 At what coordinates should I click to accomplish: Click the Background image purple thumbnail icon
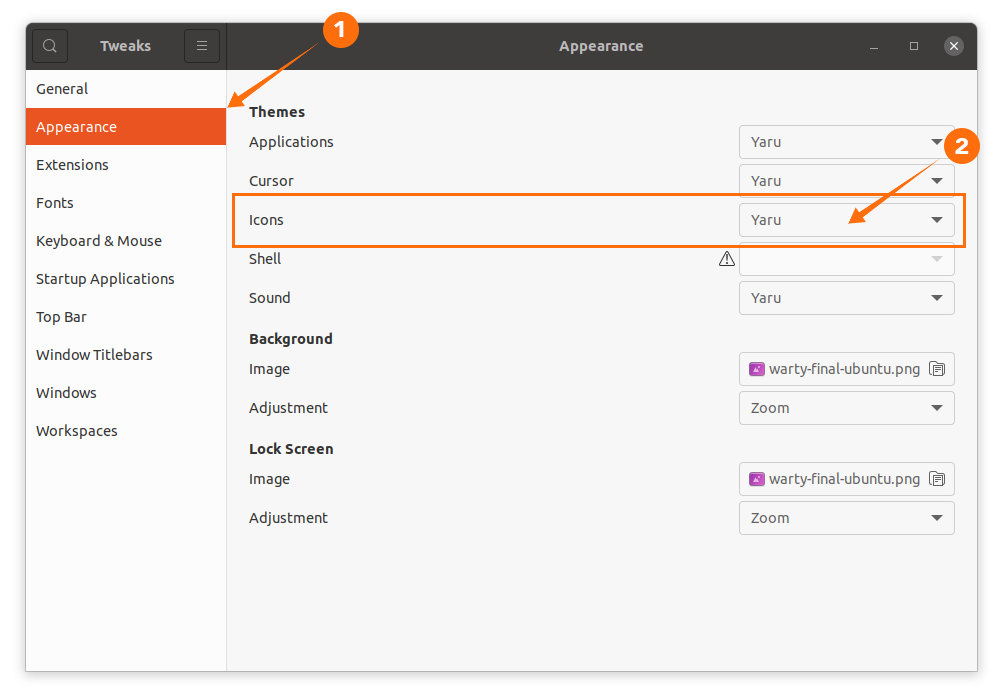[x=757, y=369]
